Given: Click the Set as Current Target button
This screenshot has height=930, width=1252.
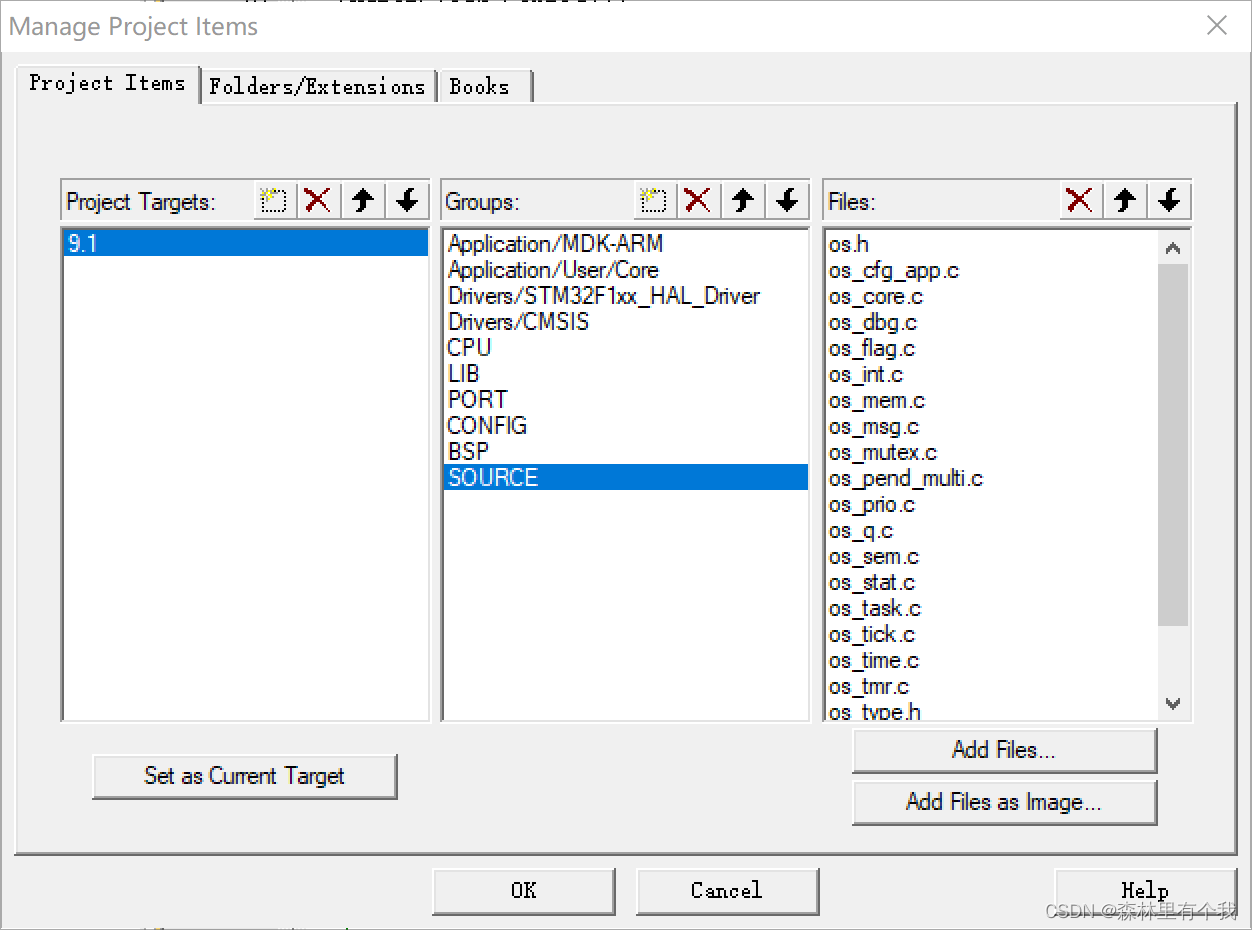Looking at the screenshot, I should [244, 776].
